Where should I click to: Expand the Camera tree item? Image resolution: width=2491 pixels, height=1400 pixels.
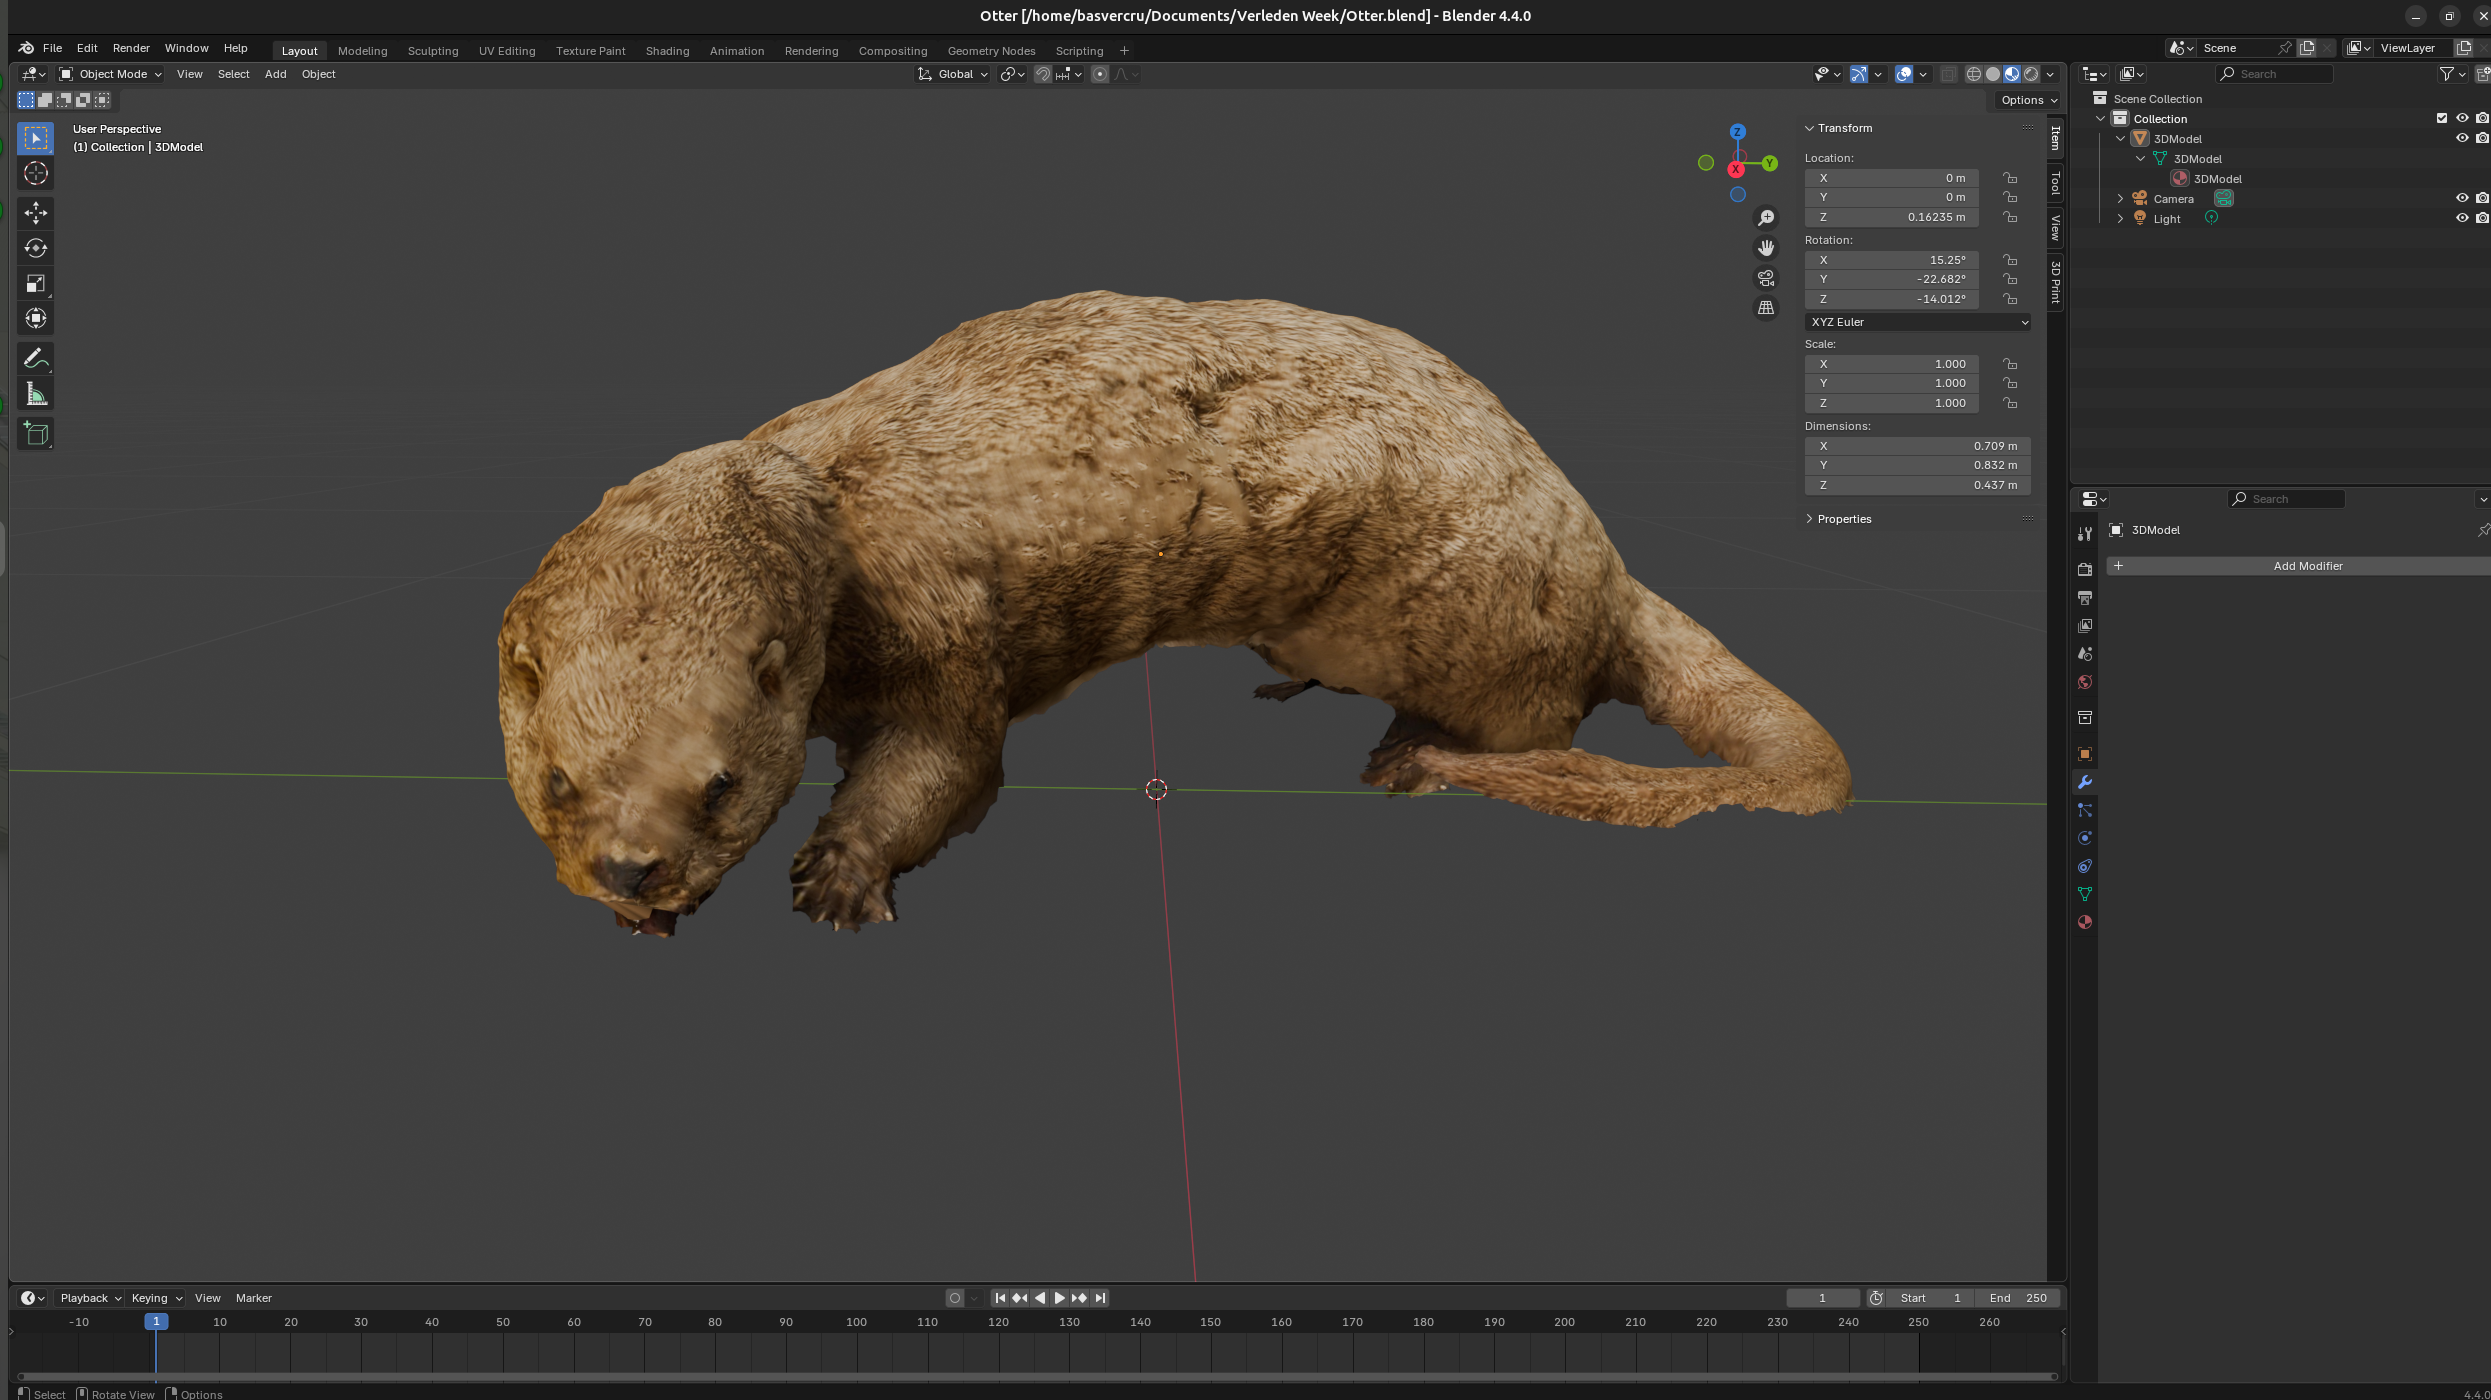pos(2120,199)
